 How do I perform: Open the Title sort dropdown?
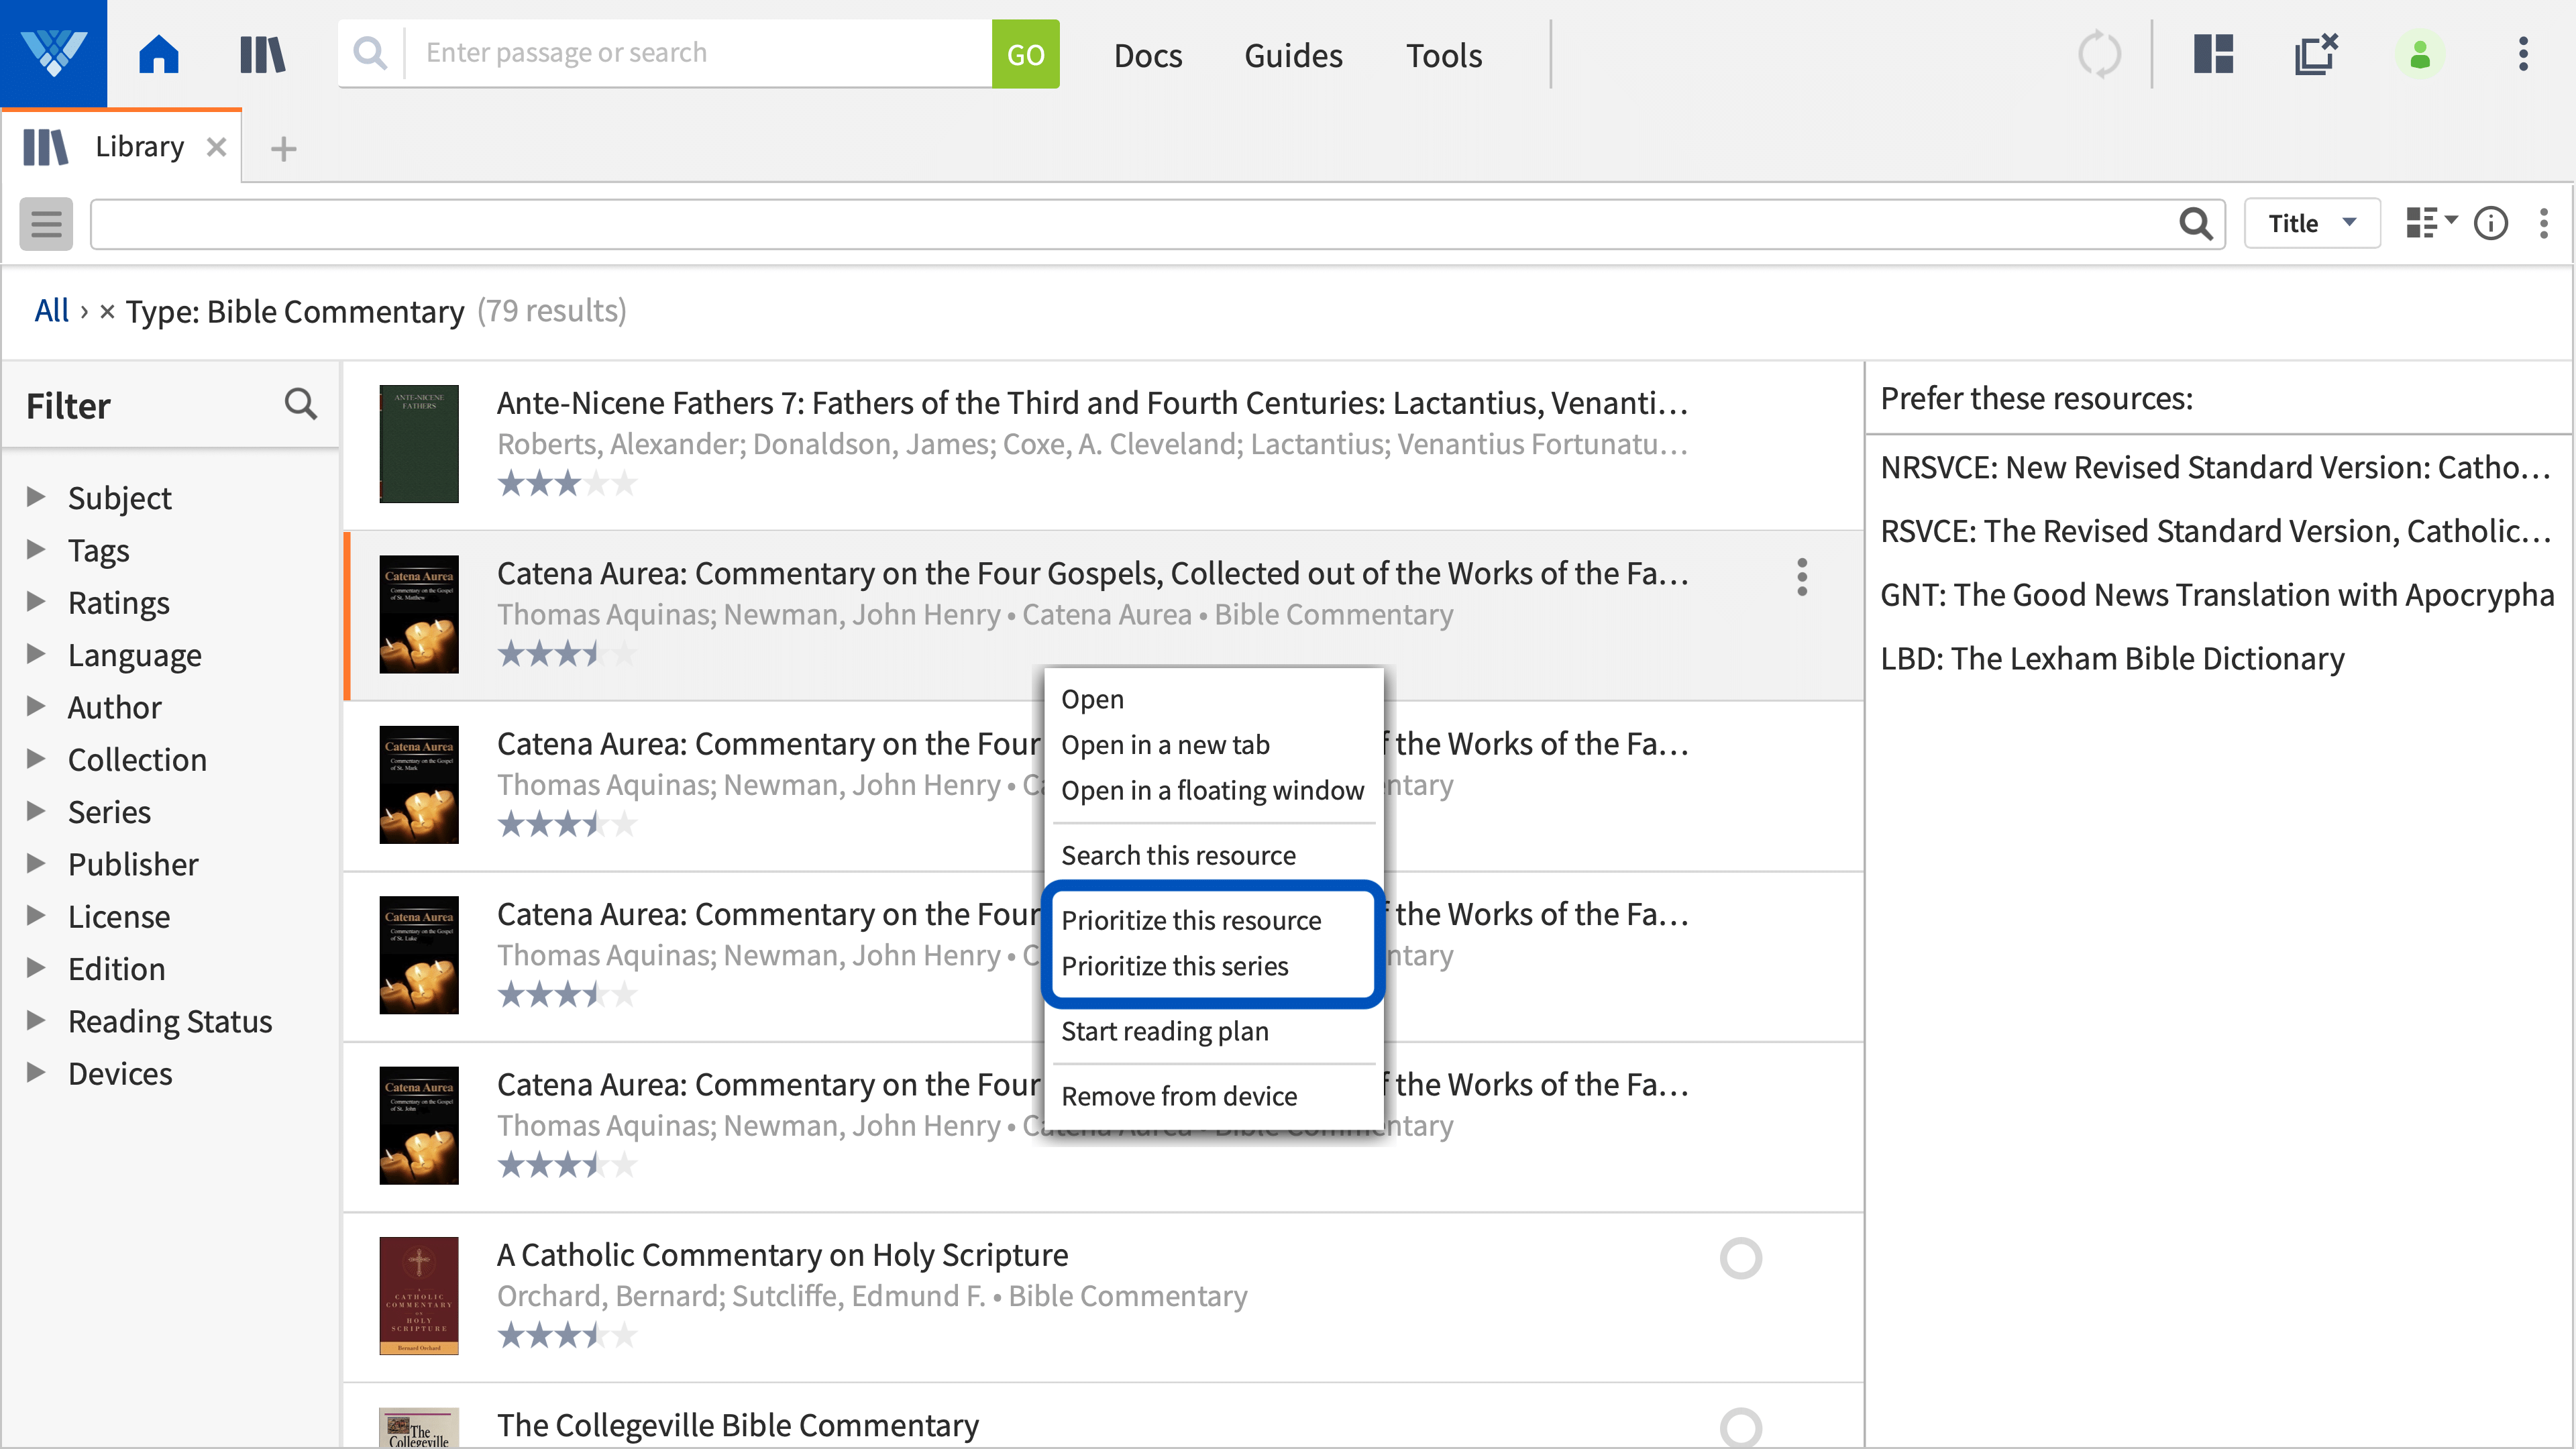pos(2312,223)
